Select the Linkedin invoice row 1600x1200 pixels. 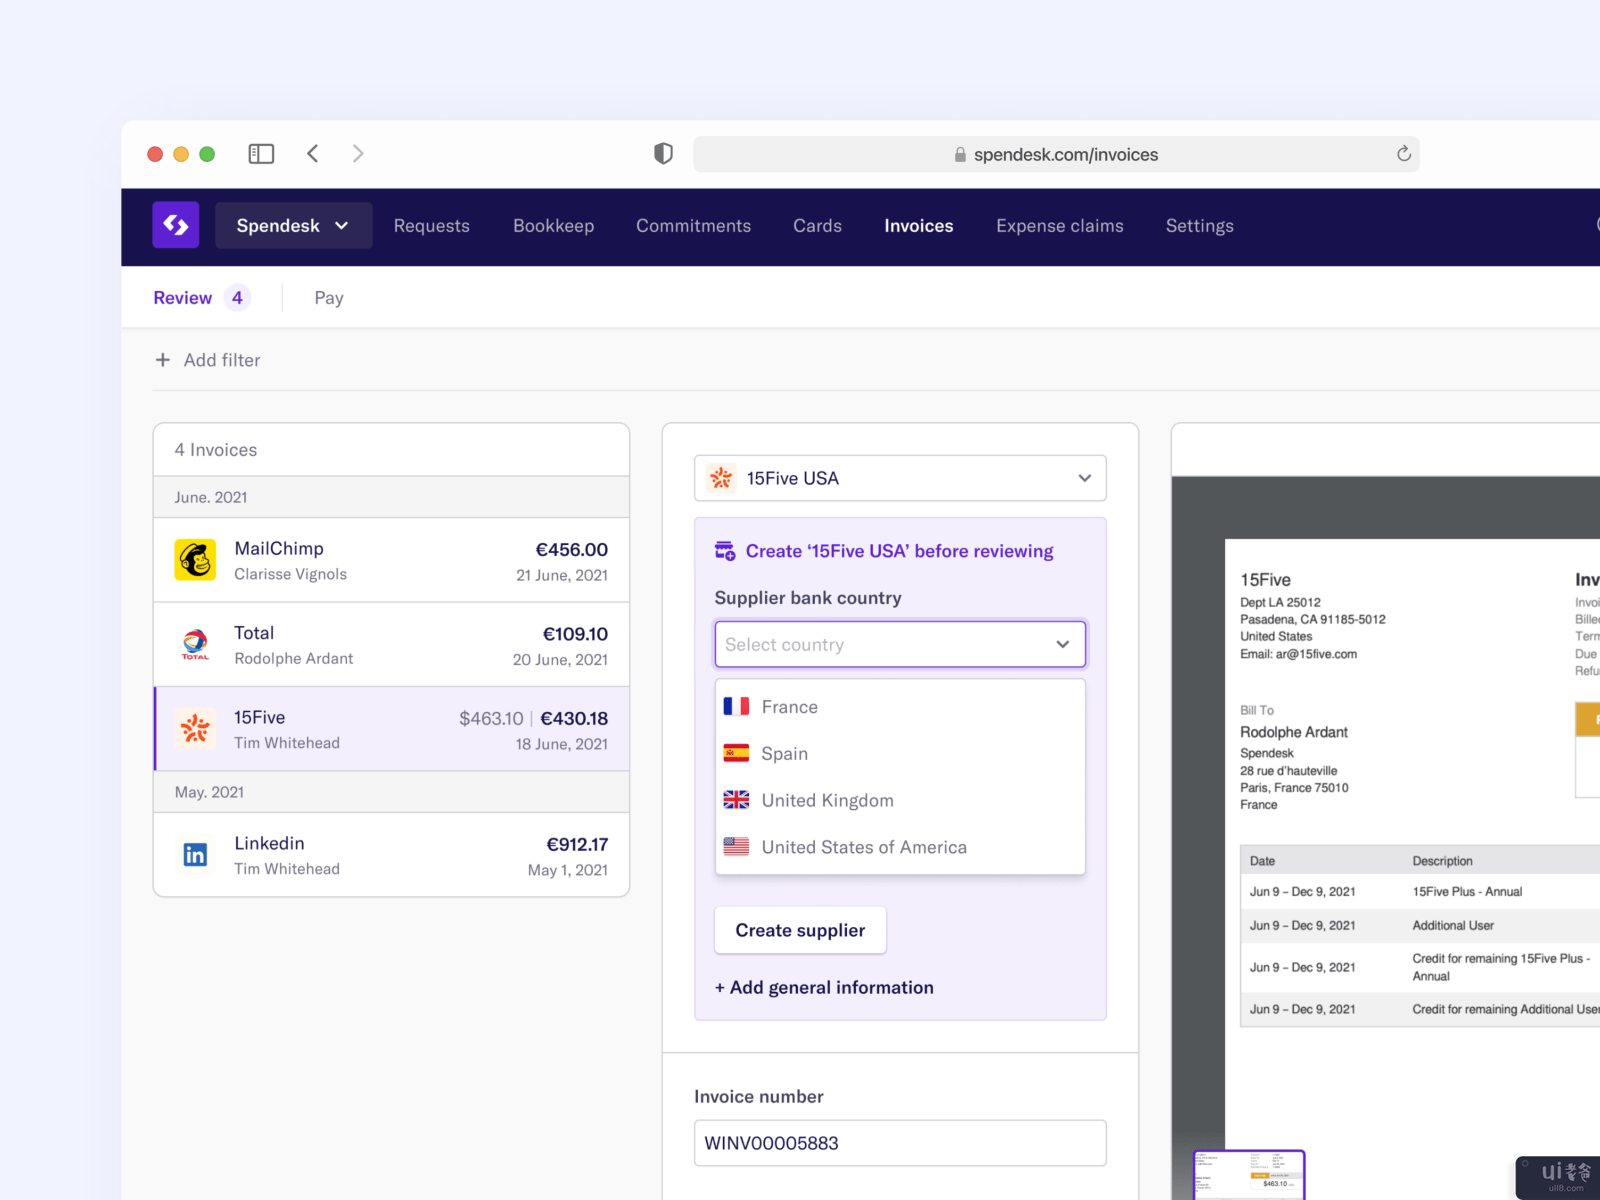click(391, 855)
